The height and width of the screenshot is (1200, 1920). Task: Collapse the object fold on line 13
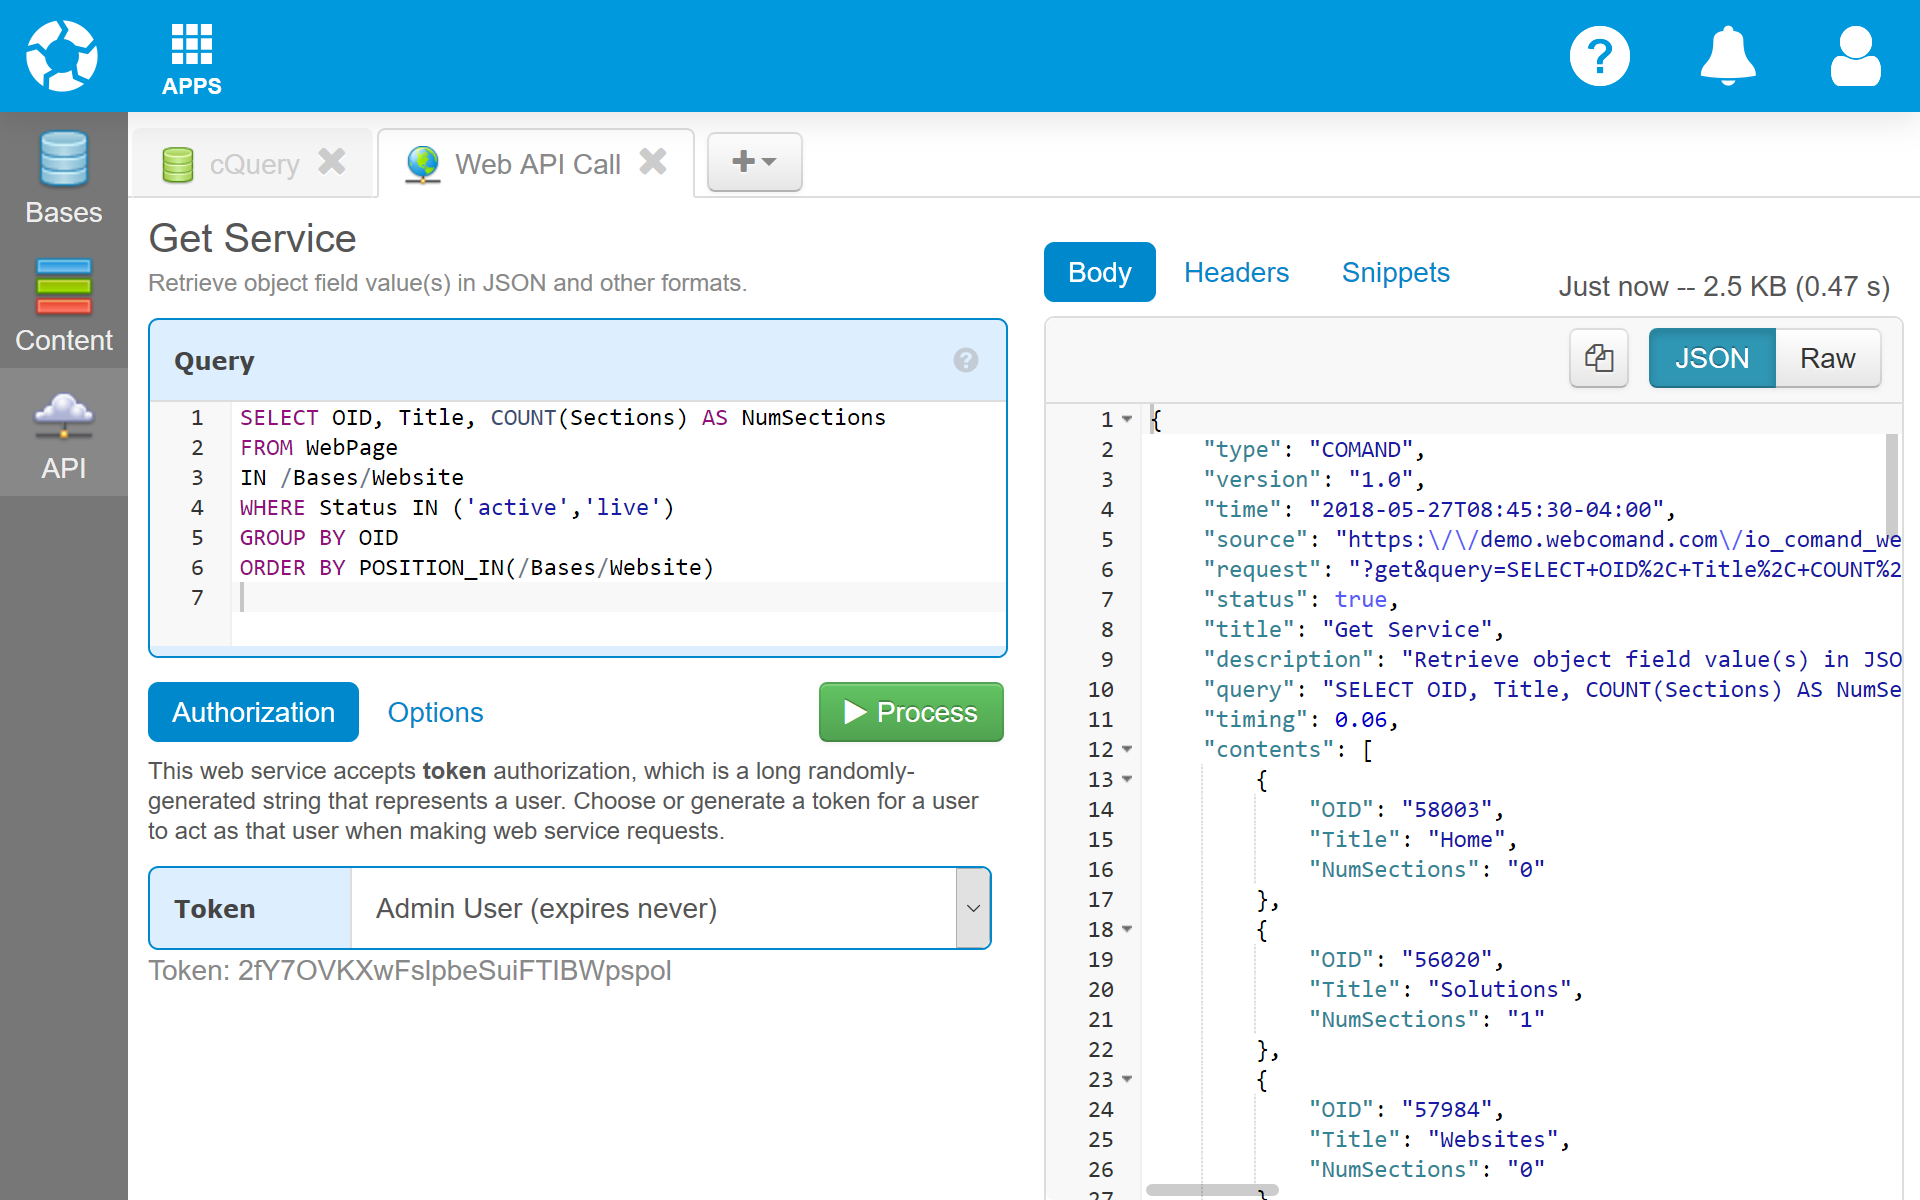click(1127, 779)
